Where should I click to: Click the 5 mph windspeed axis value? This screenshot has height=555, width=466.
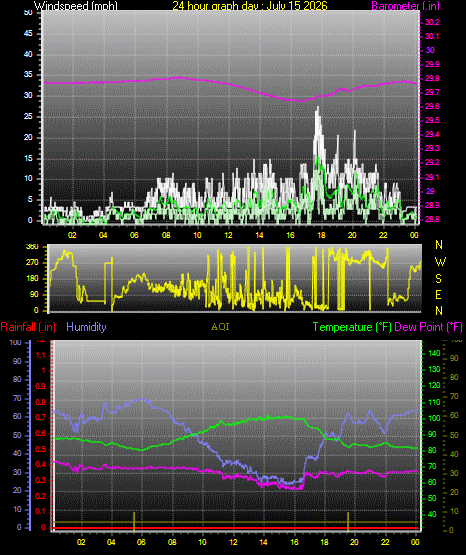click(30, 200)
